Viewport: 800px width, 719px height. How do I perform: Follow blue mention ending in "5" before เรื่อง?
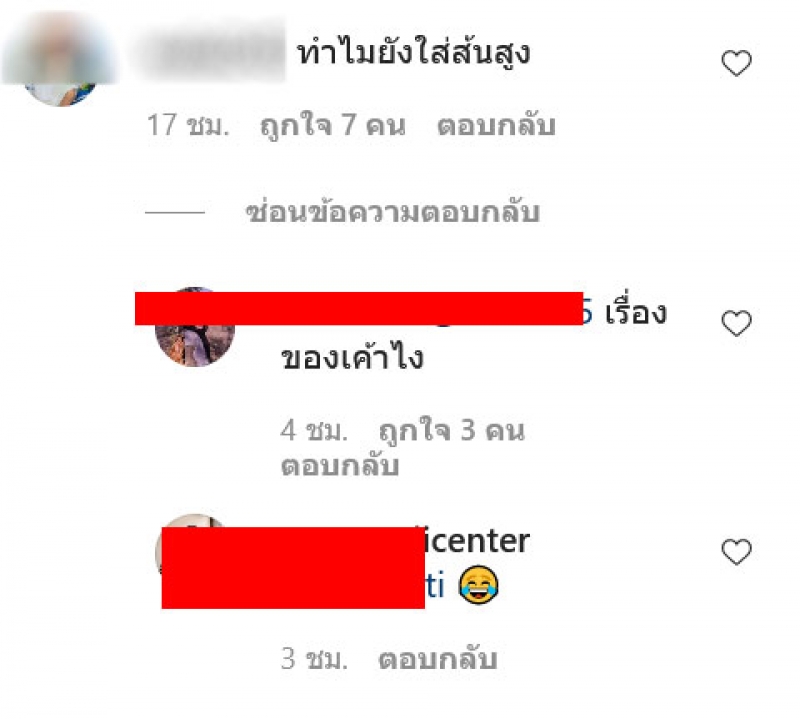pyautogui.click(x=588, y=313)
